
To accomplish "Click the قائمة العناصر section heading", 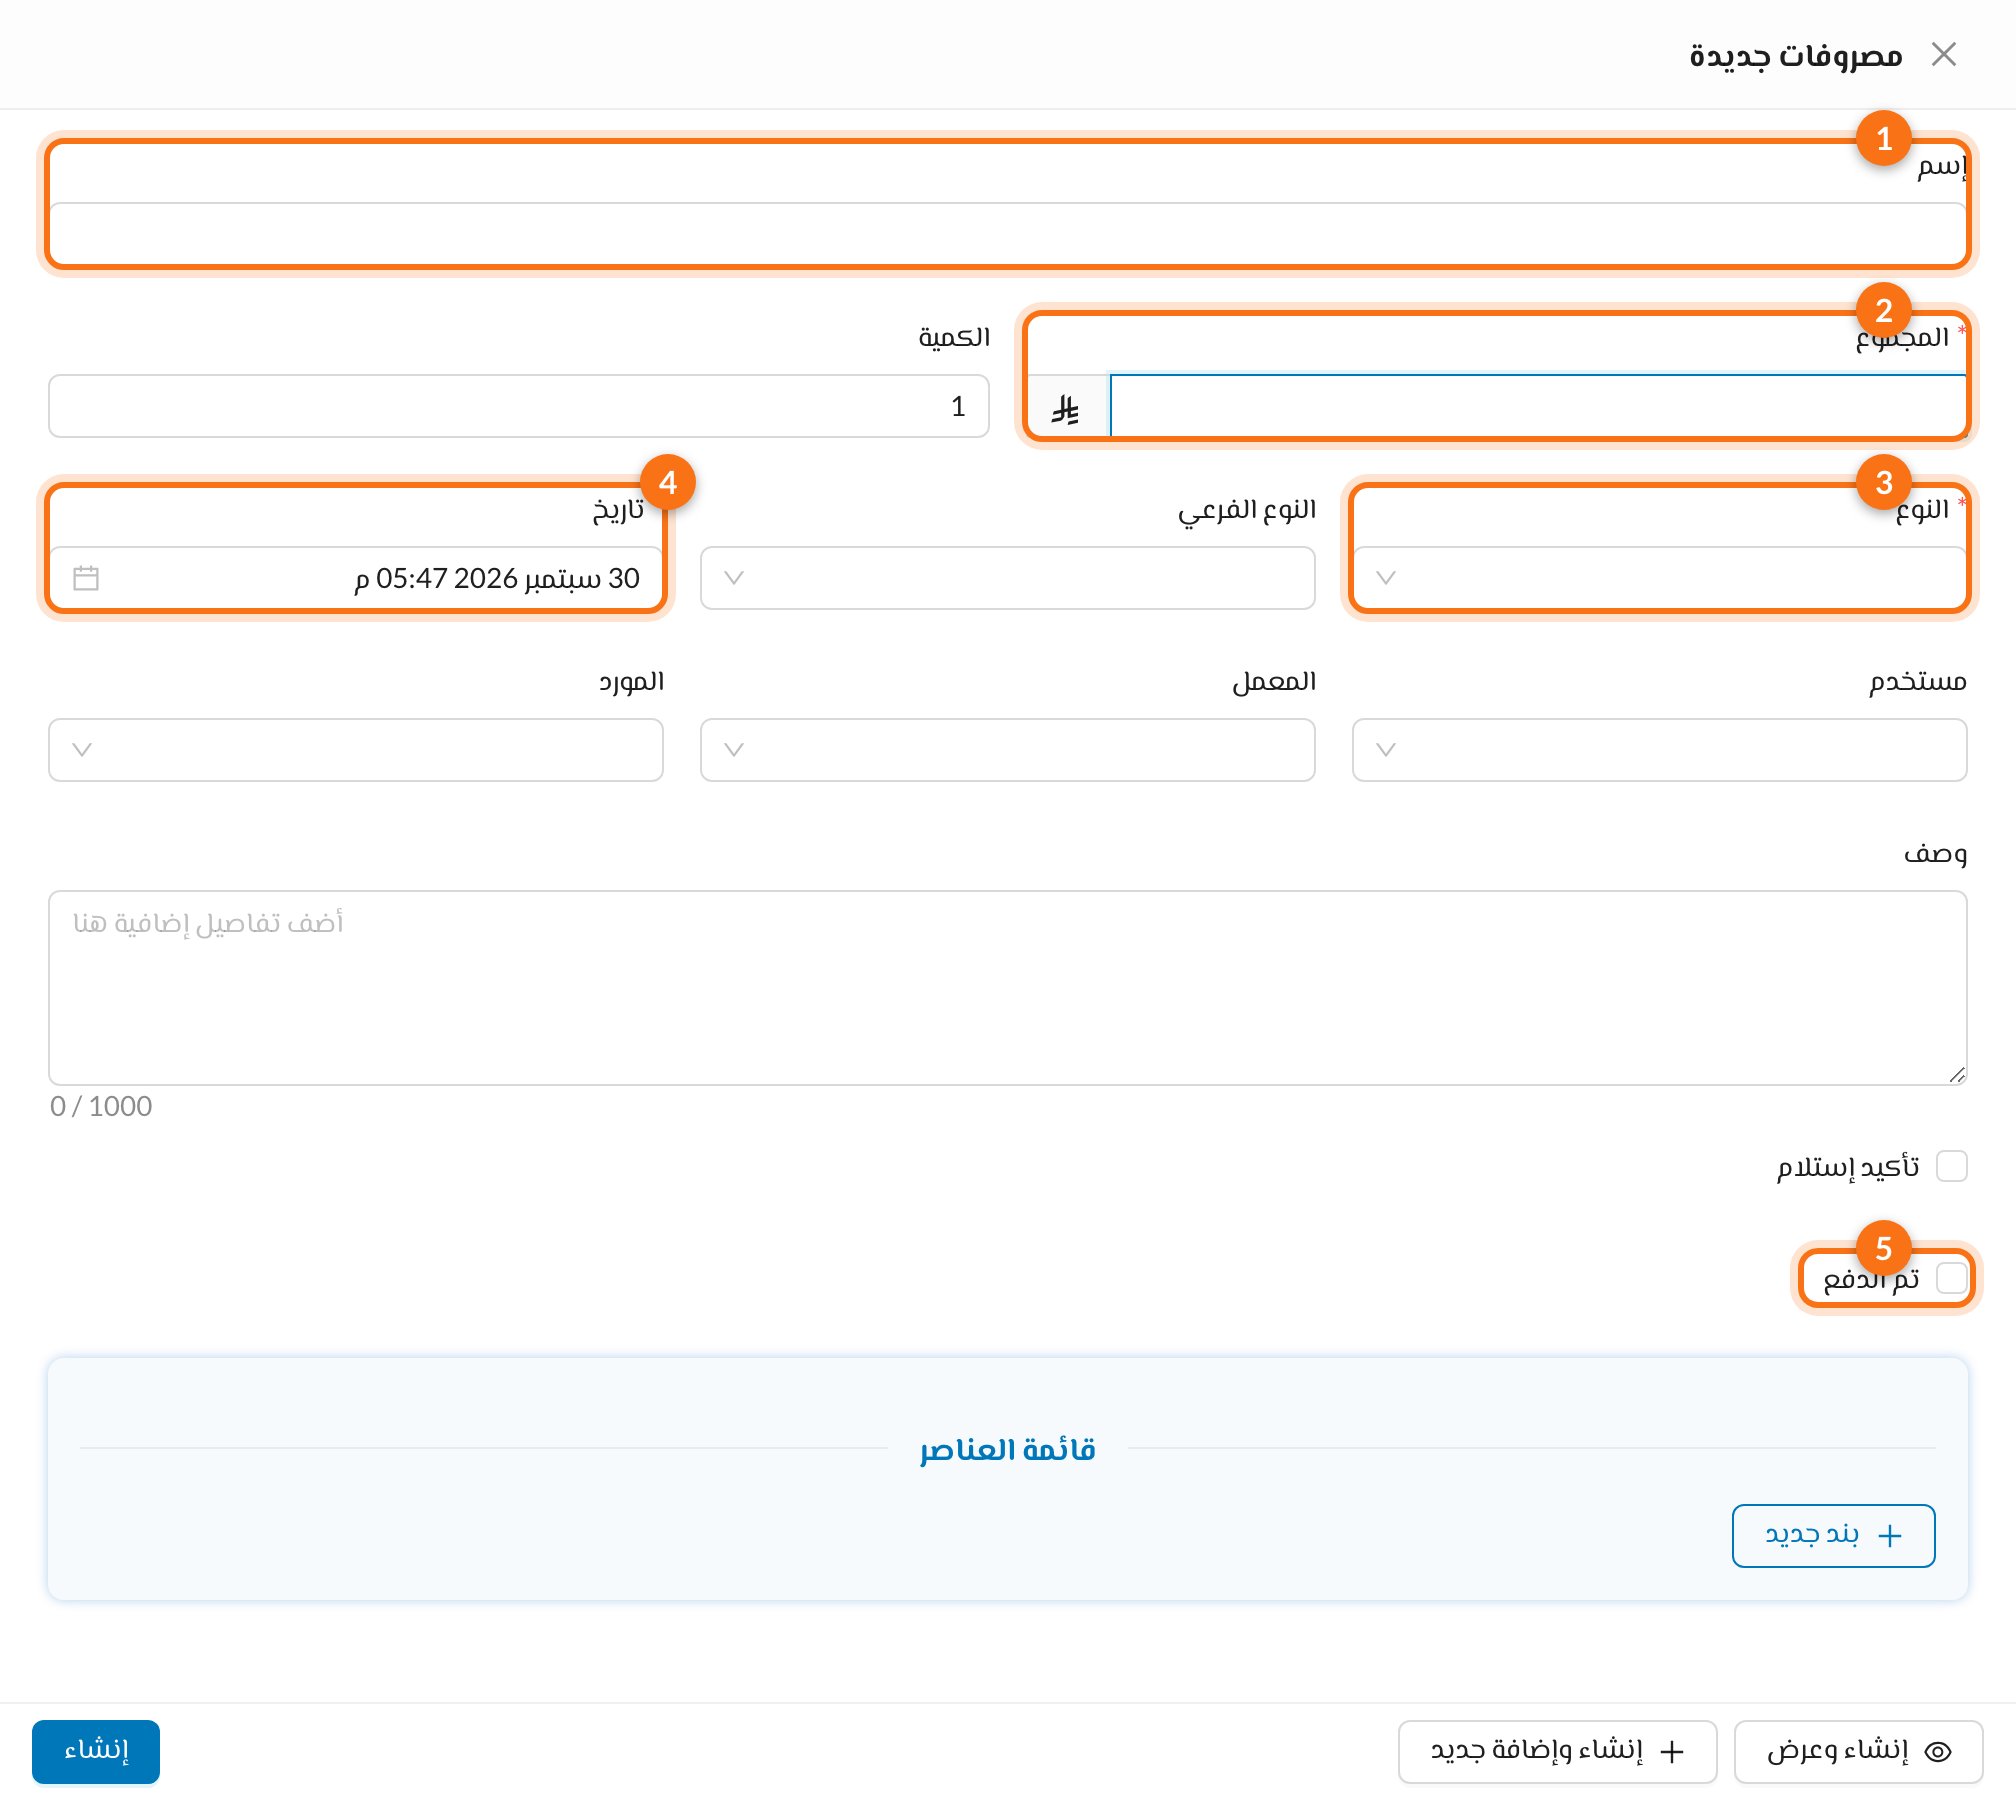I will [x=1008, y=1449].
